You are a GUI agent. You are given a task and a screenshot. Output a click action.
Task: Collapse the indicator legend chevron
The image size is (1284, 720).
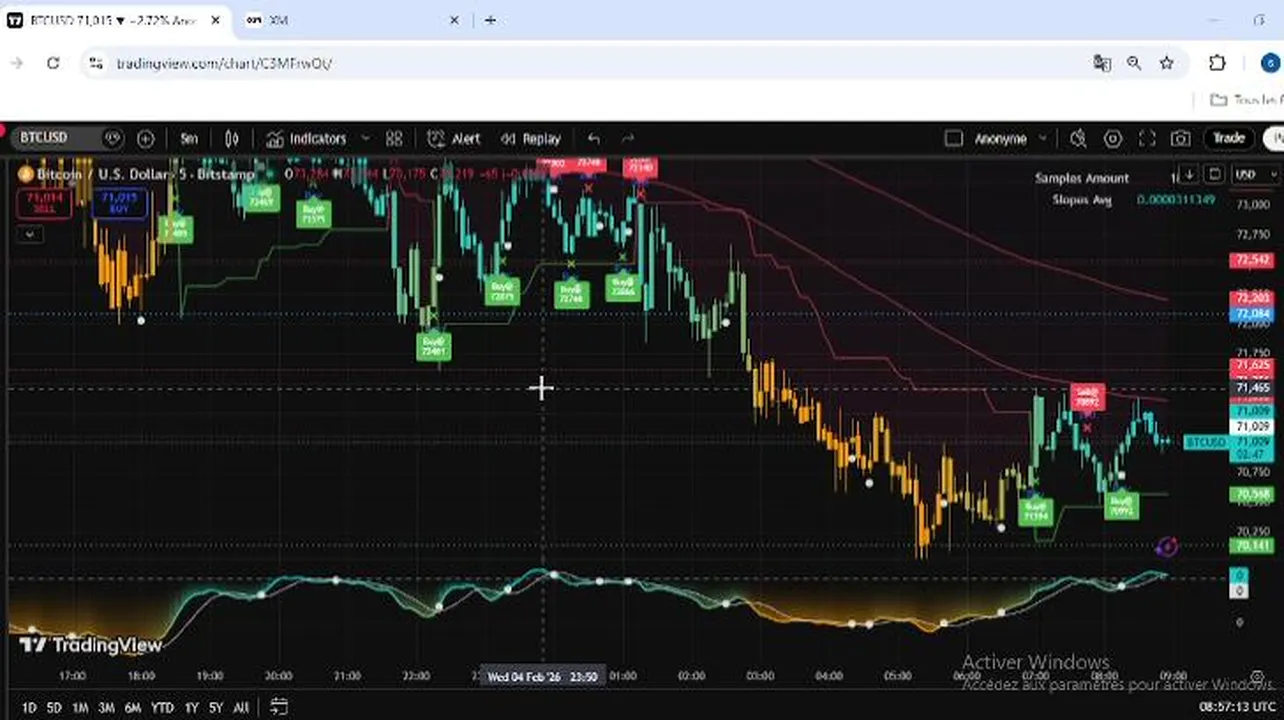(30, 234)
